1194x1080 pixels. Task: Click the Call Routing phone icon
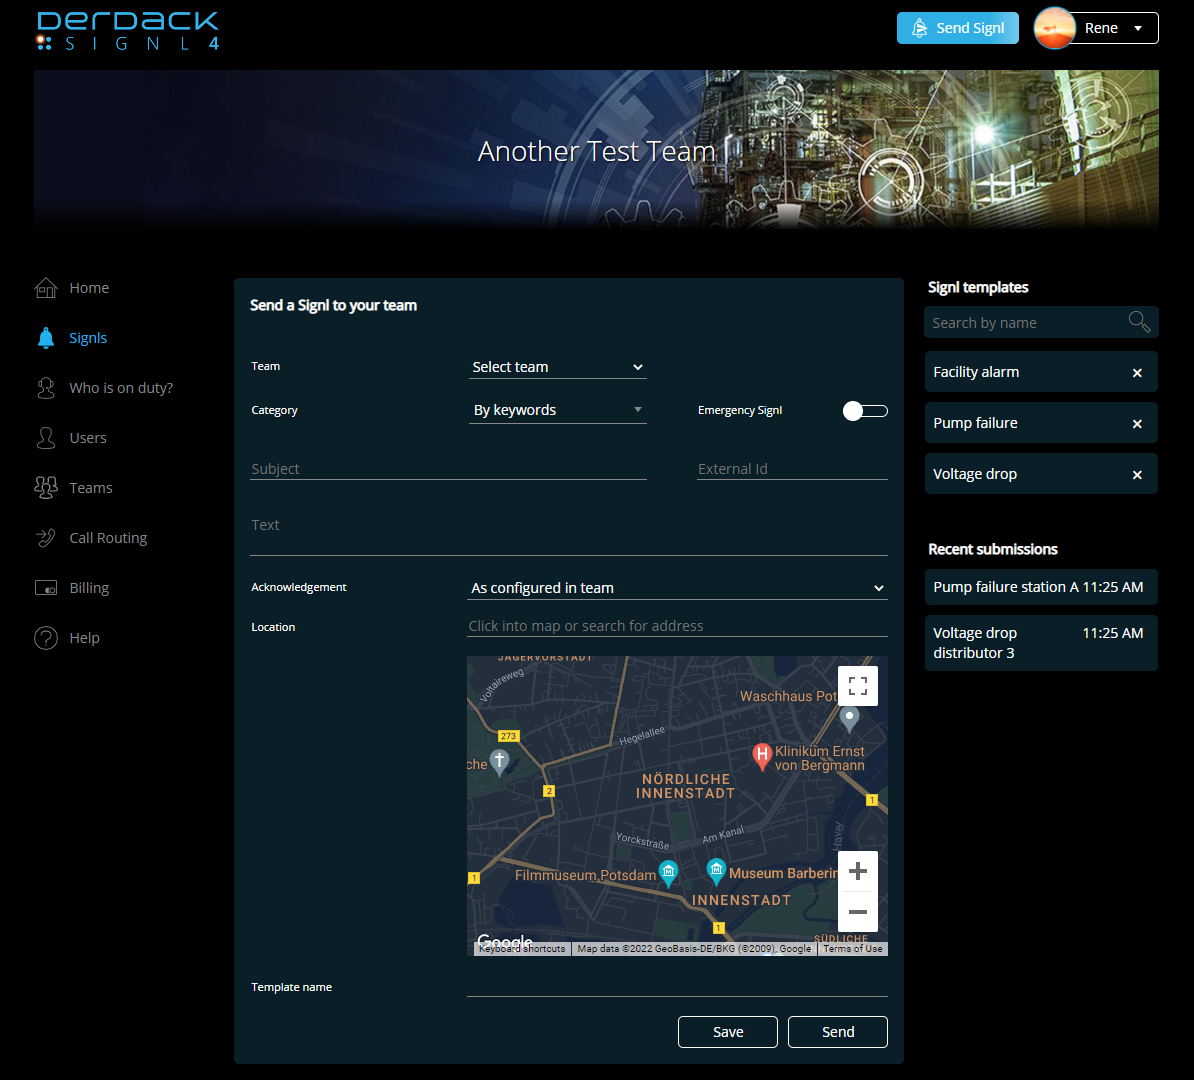pyautogui.click(x=46, y=538)
